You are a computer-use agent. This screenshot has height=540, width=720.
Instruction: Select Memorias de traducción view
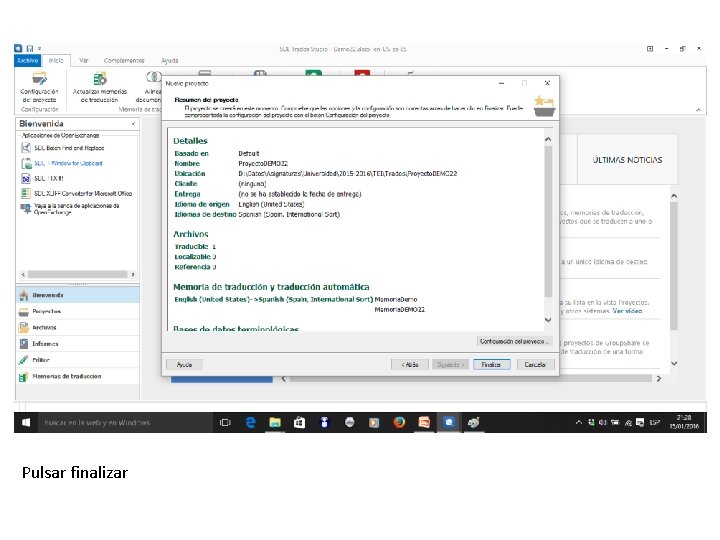[x=78, y=376]
